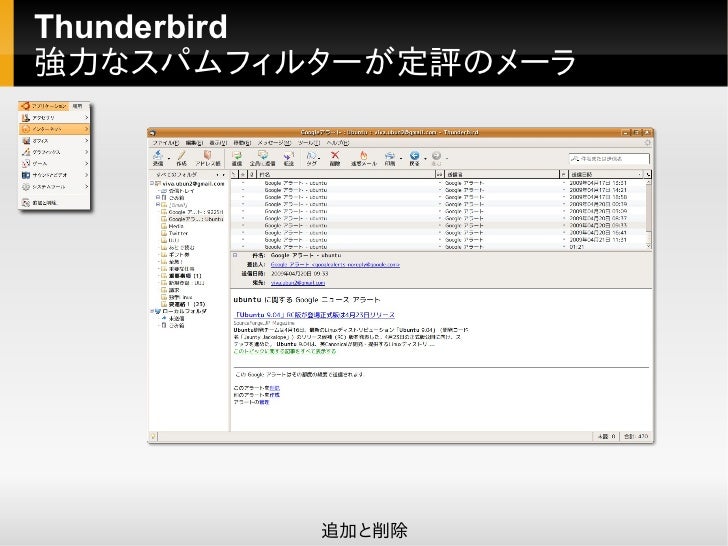This screenshot has width=728, height=546.
Task: Open the ファイル menu
Action: click(x=166, y=143)
